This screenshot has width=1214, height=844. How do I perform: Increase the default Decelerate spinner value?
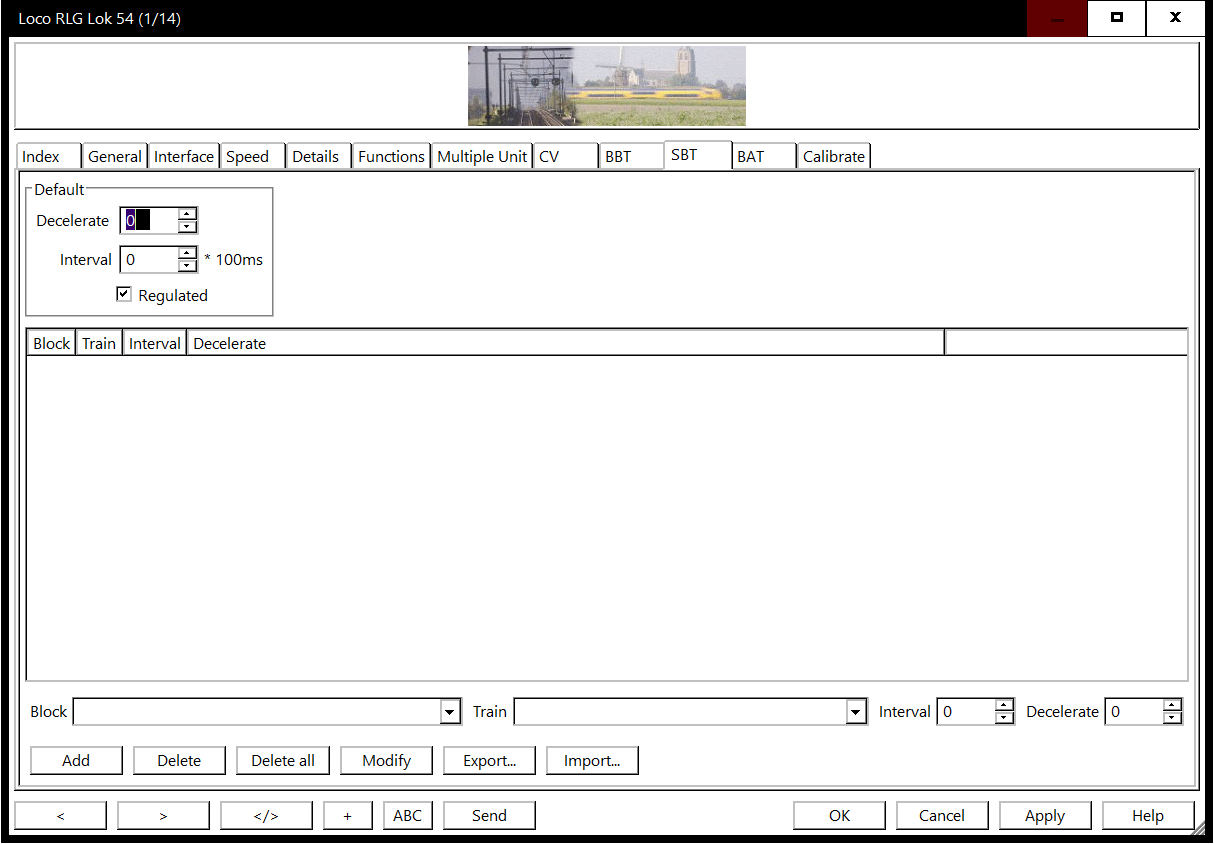click(x=187, y=214)
